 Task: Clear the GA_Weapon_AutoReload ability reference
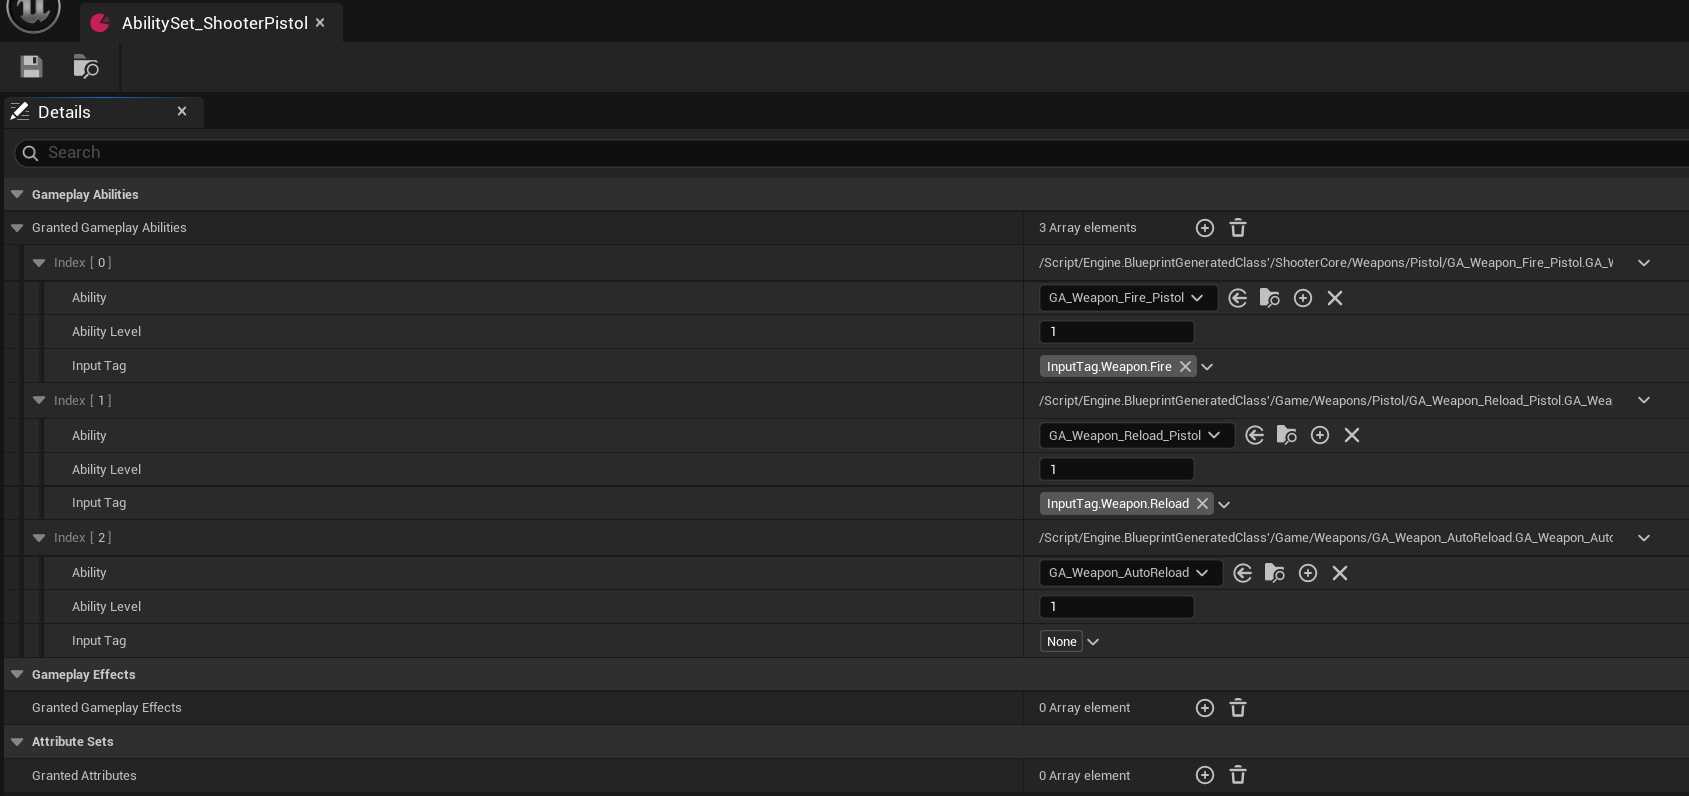coord(1340,573)
